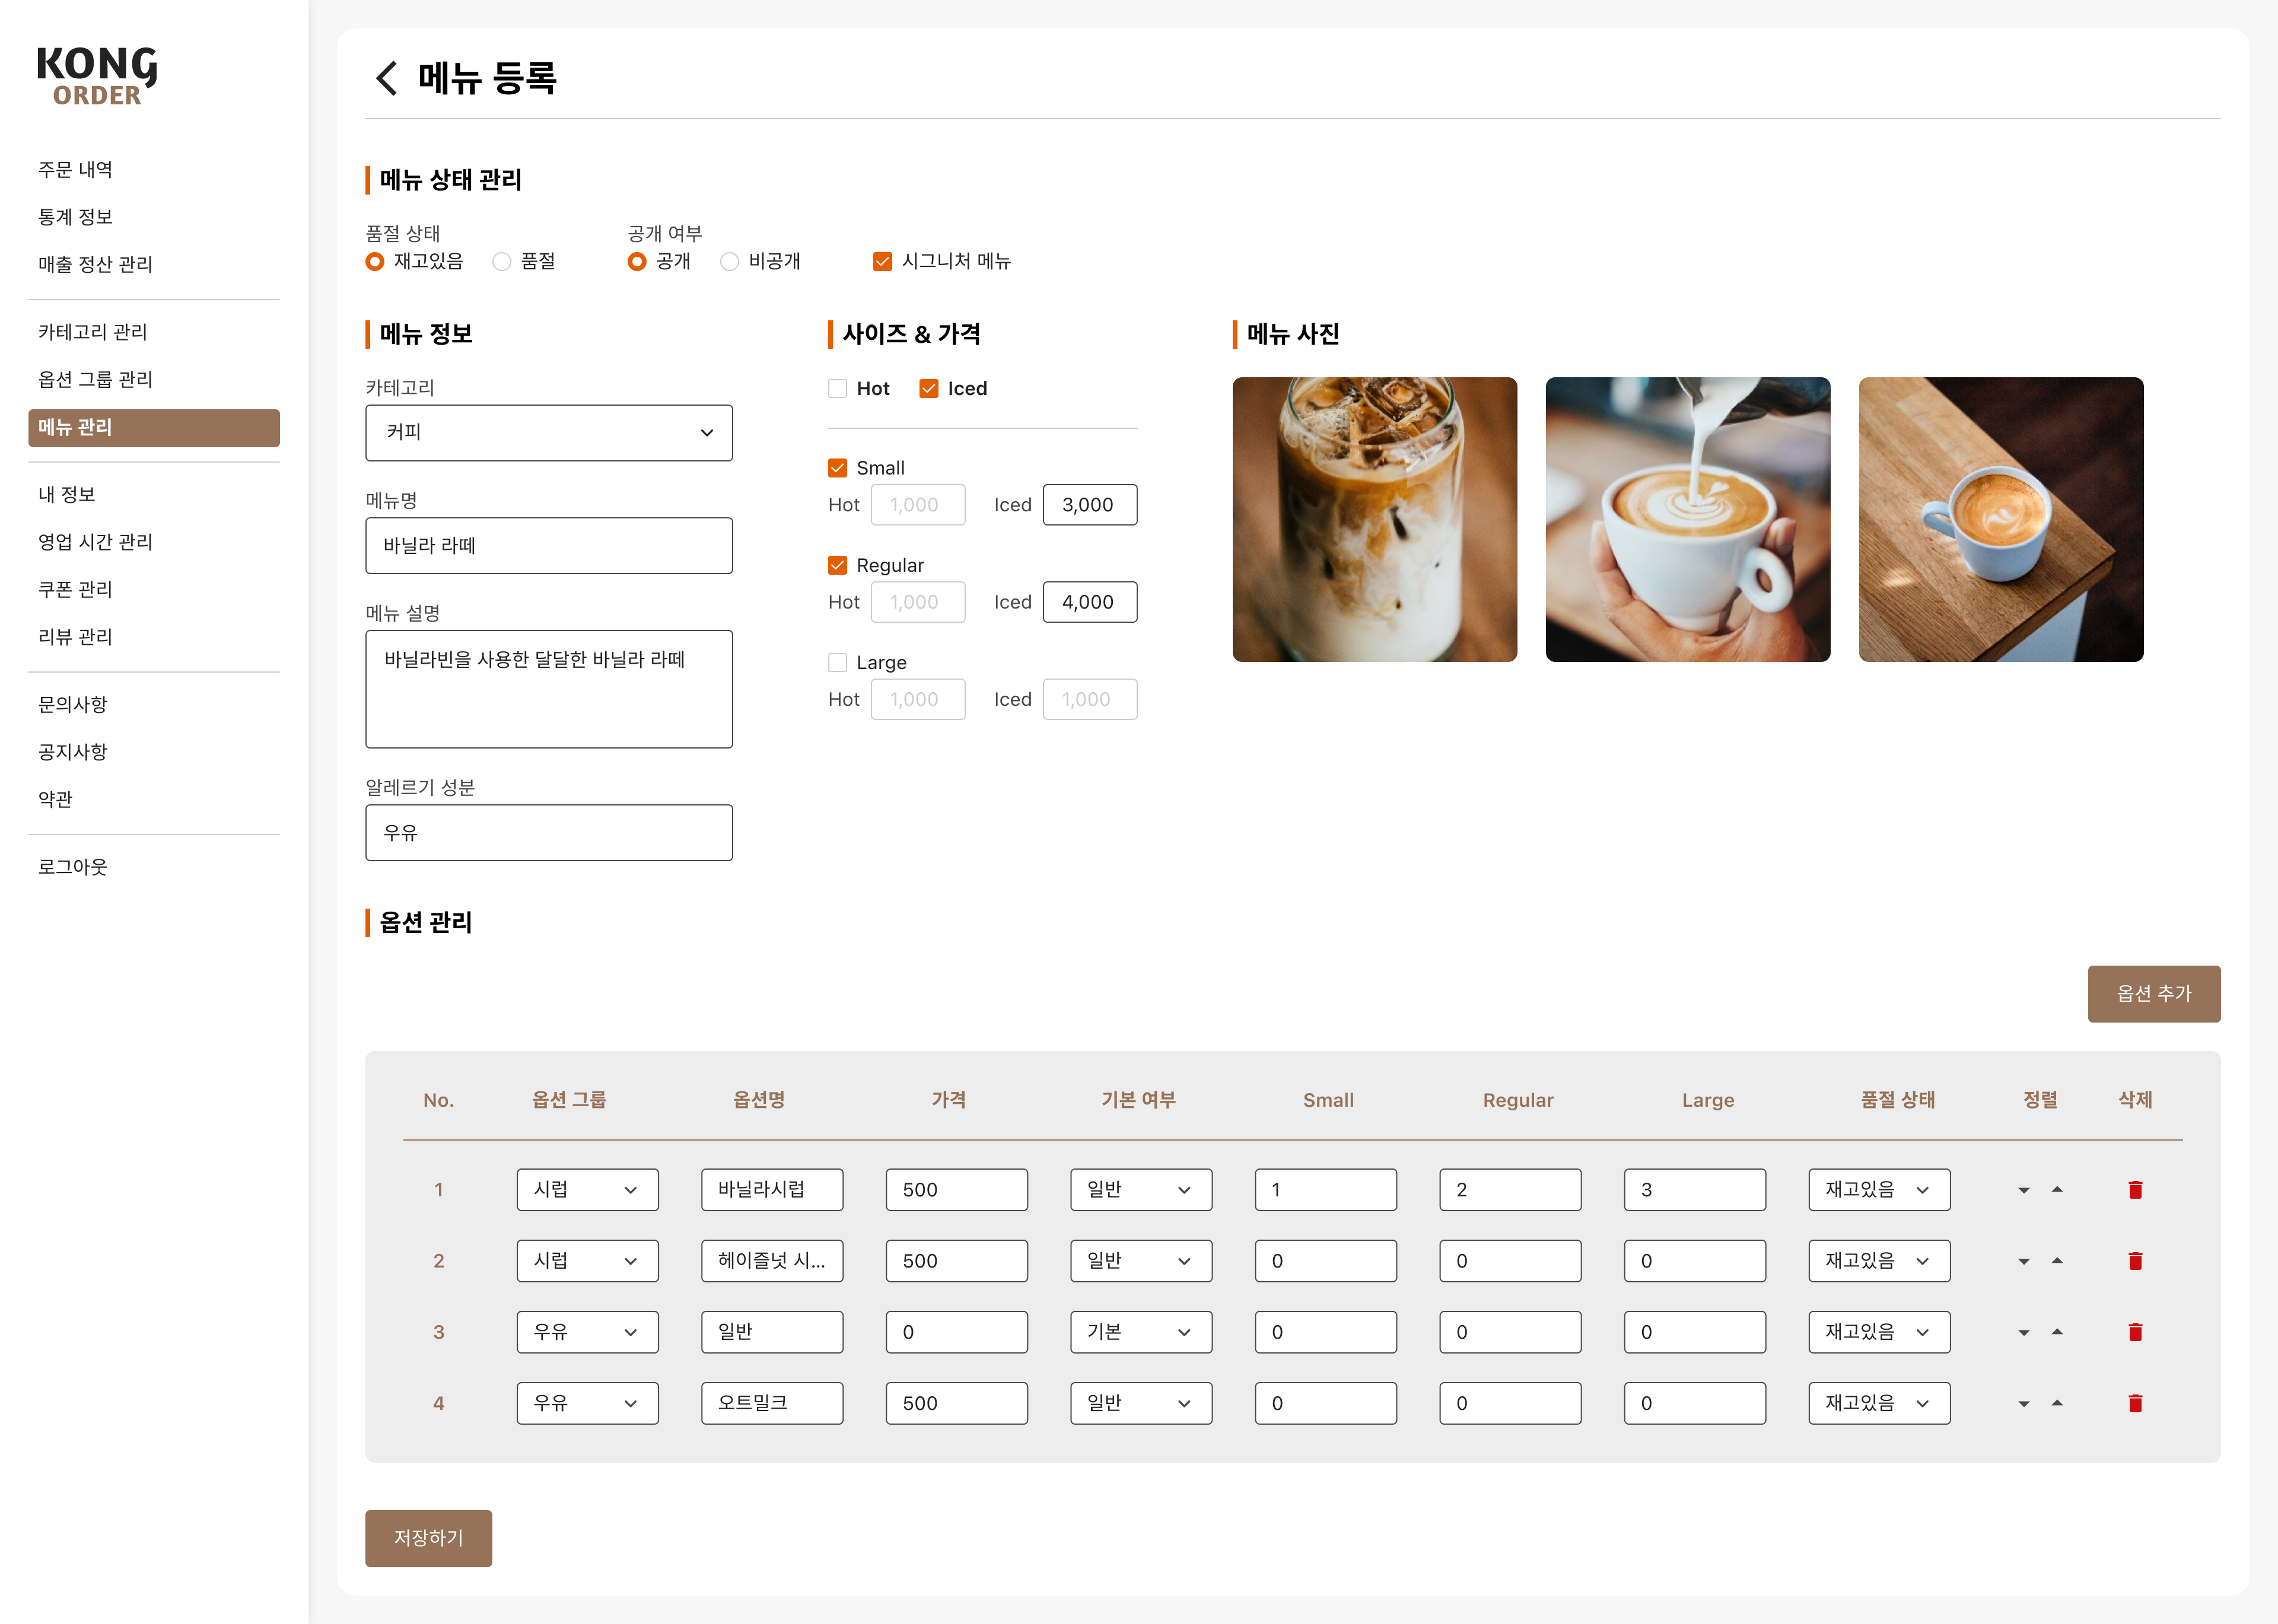Open the 옵션 그룹 dropdown in row 1
This screenshot has height=1624, width=2278.
pyautogui.click(x=587, y=1190)
